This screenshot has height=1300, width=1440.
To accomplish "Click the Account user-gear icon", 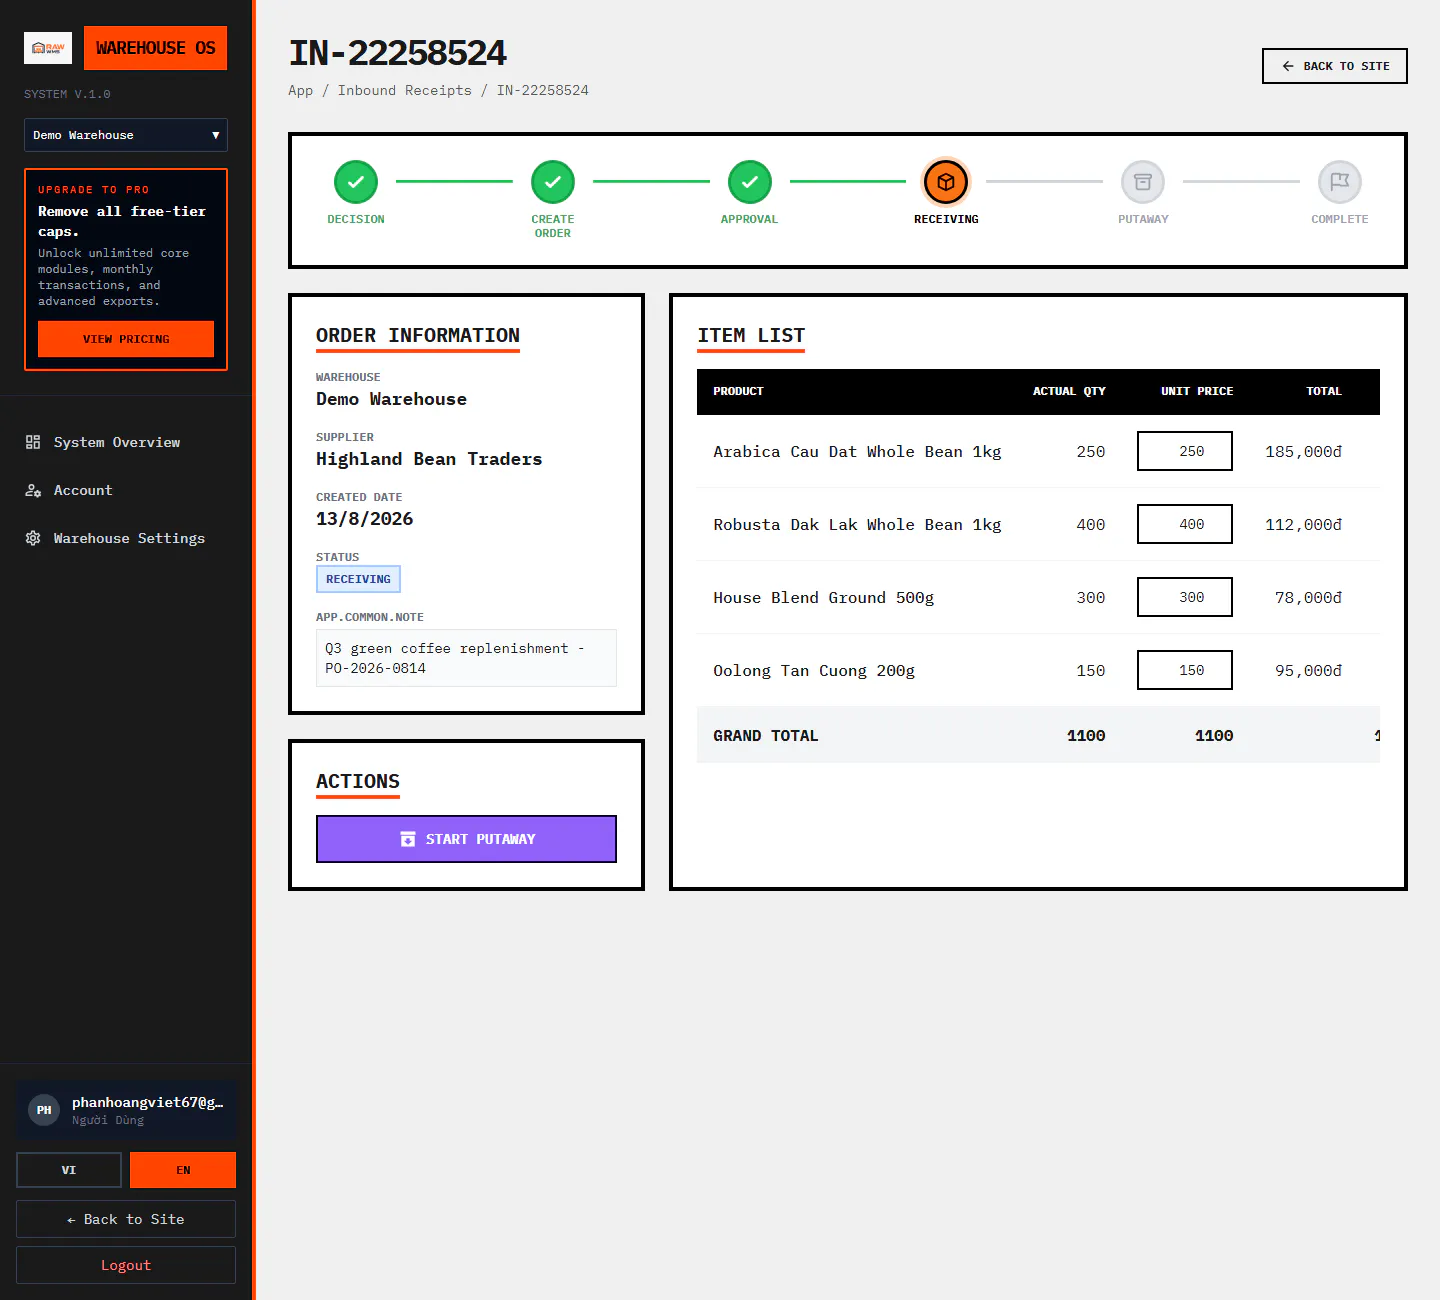I will [x=33, y=490].
